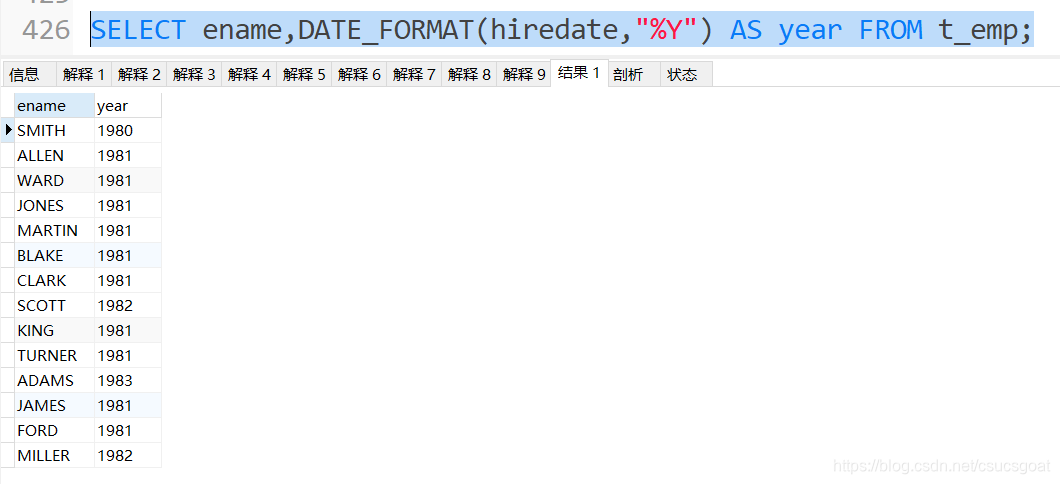Open the 解释 1 tab
1060x484 pixels.
[x=84, y=74]
